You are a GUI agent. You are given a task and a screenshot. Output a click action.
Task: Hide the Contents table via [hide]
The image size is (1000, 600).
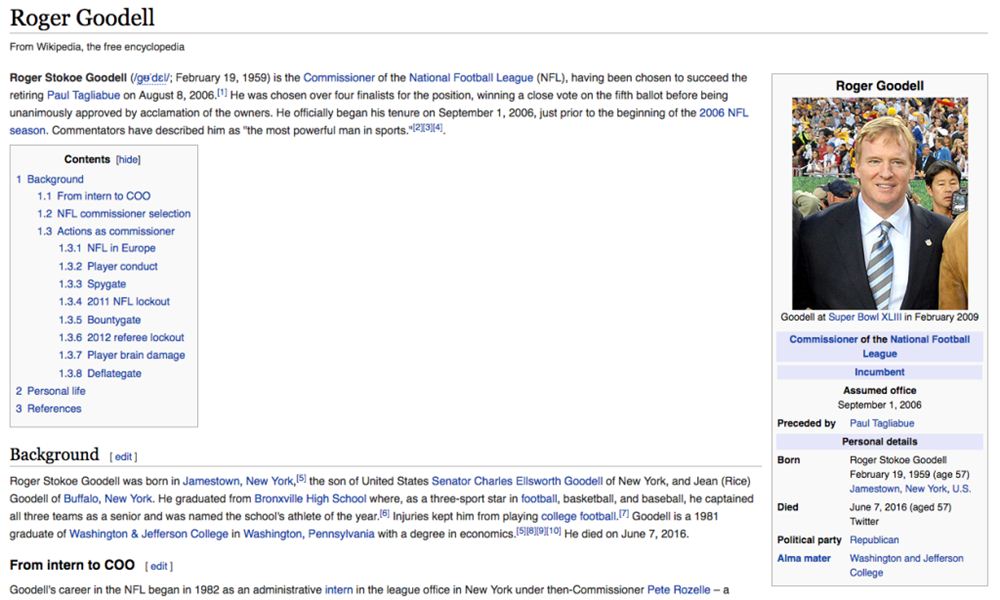pyautogui.click(x=128, y=159)
